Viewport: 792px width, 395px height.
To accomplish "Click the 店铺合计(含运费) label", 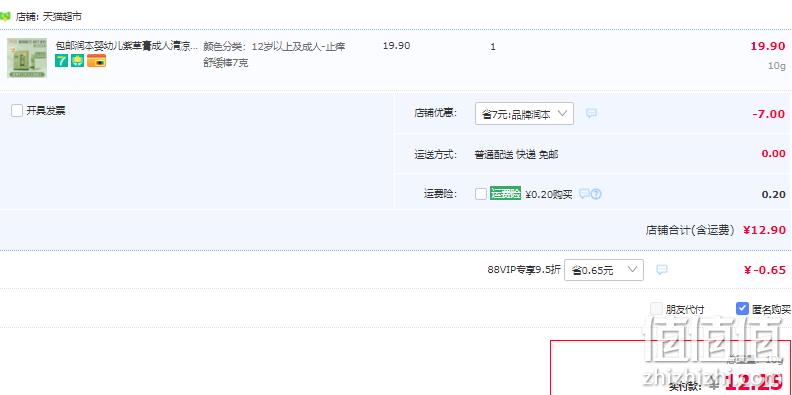I will [x=689, y=230].
